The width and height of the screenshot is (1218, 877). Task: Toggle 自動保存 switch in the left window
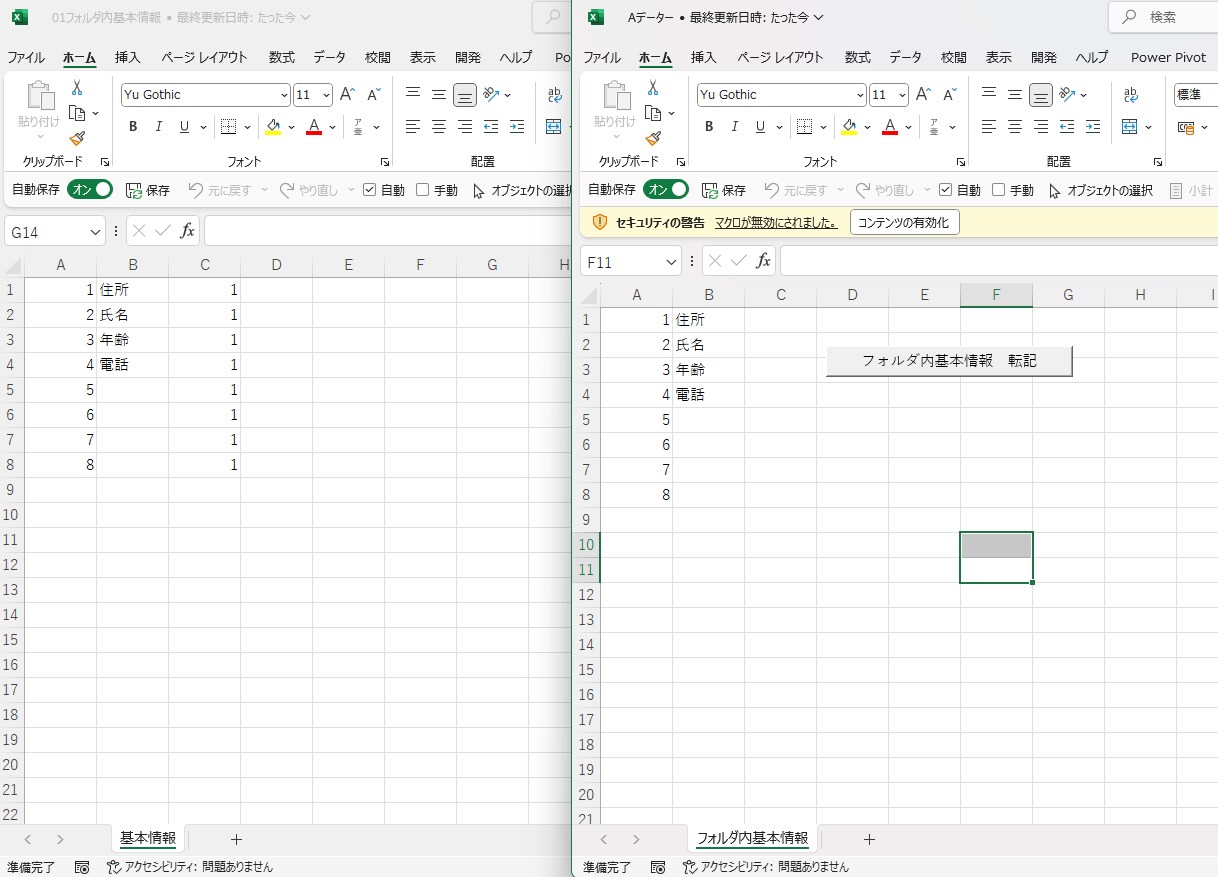click(90, 189)
